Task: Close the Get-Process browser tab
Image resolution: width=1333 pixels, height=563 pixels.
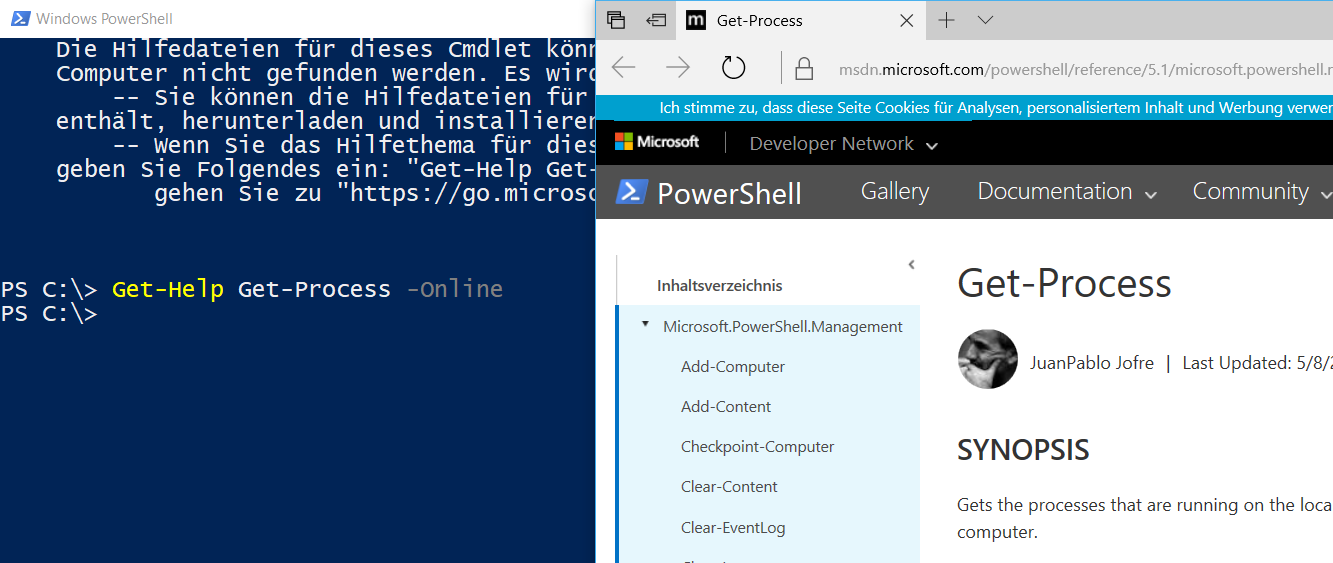Action: (906, 20)
